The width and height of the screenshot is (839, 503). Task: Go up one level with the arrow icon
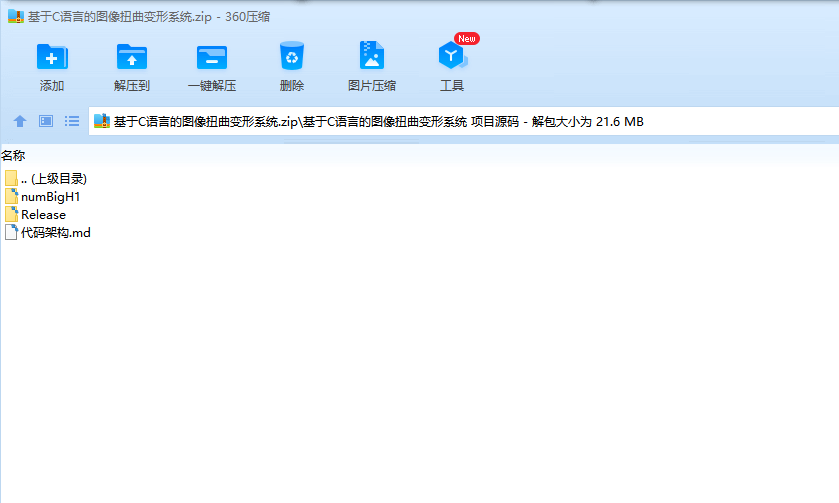pos(20,121)
